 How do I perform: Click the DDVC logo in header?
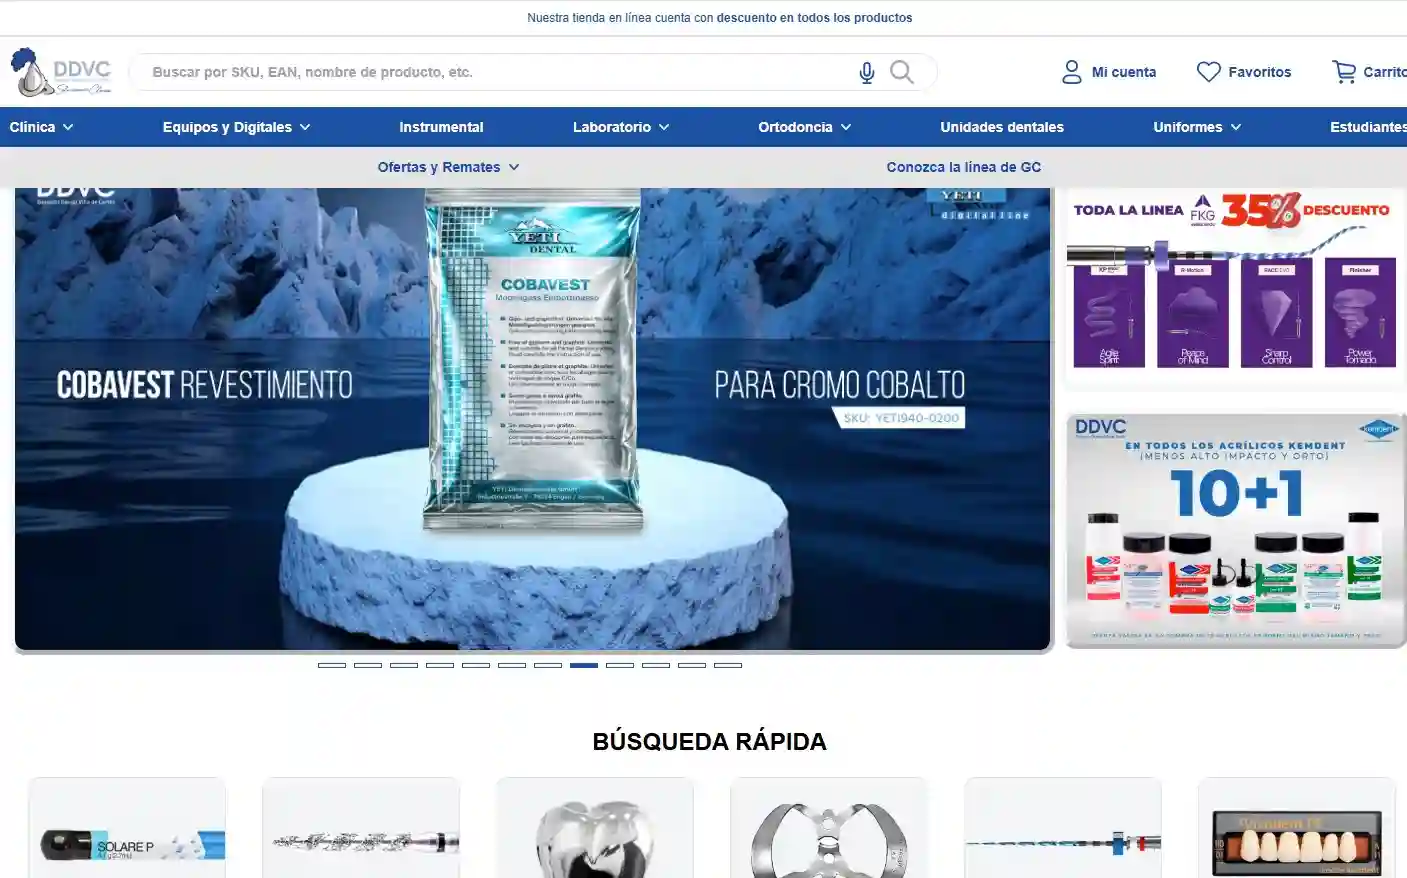tap(61, 72)
